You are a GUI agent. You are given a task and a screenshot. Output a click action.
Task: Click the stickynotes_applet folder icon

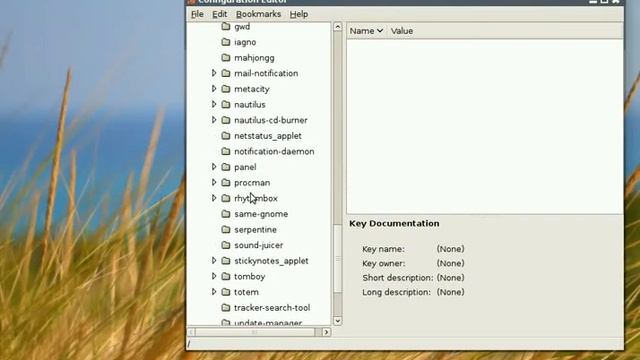(x=226, y=260)
